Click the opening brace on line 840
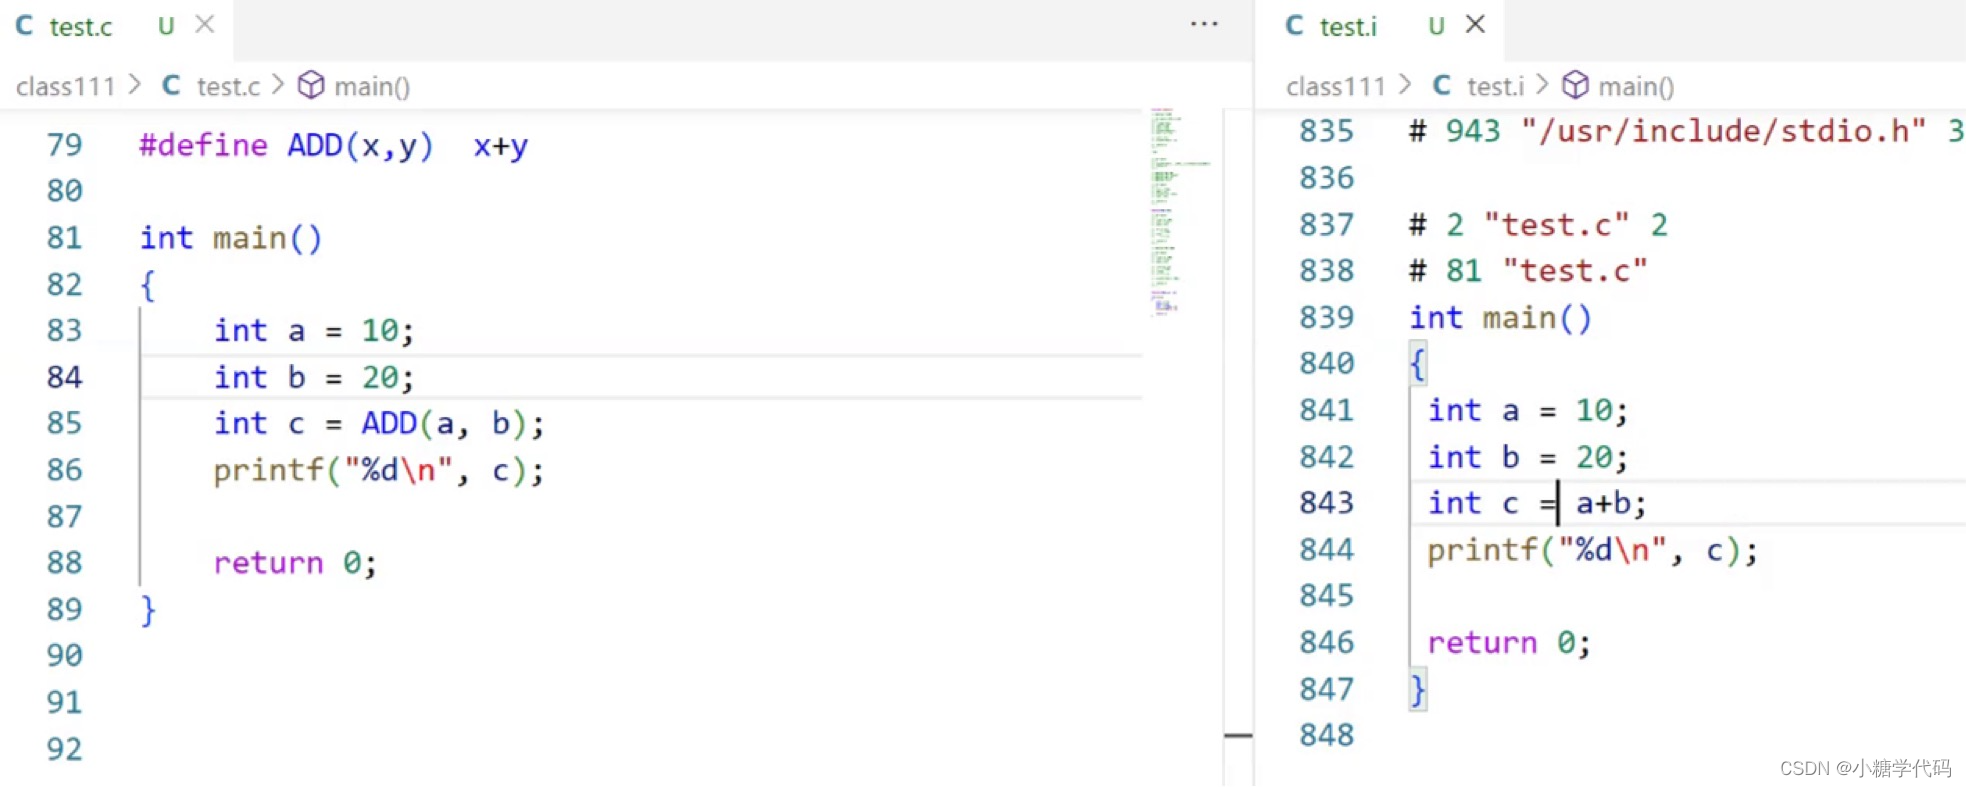This screenshot has height=787, width=1966. (1418, 364)
